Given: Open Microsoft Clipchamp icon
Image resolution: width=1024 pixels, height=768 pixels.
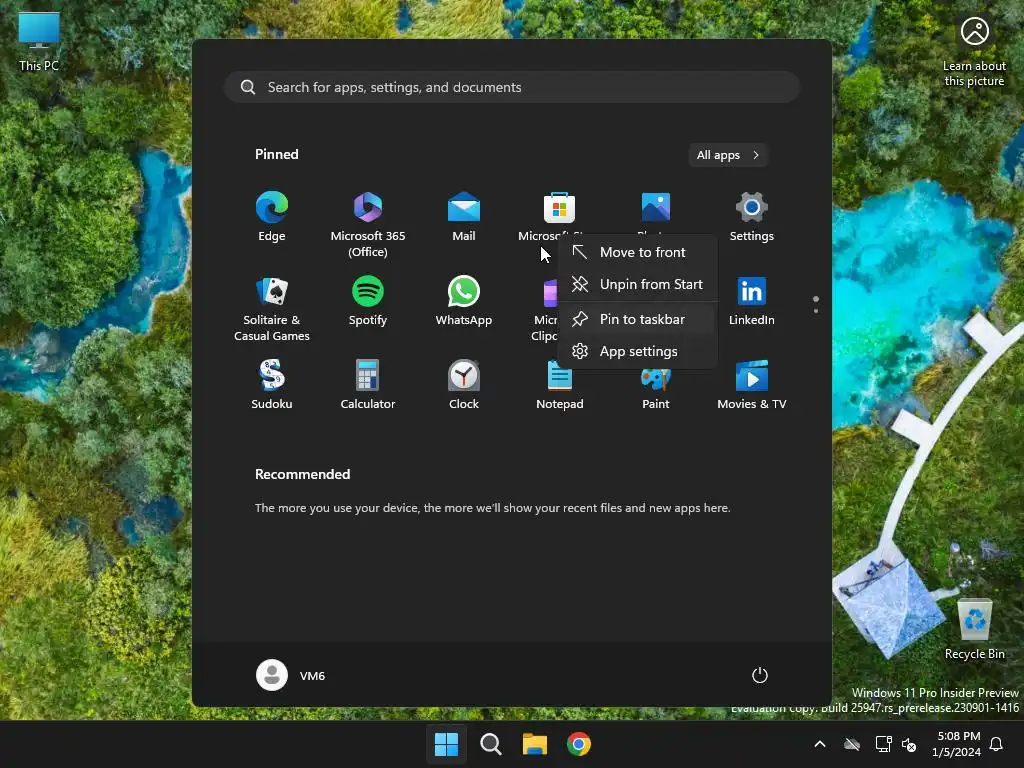Looking at the screenshot, I should point(550,293).
